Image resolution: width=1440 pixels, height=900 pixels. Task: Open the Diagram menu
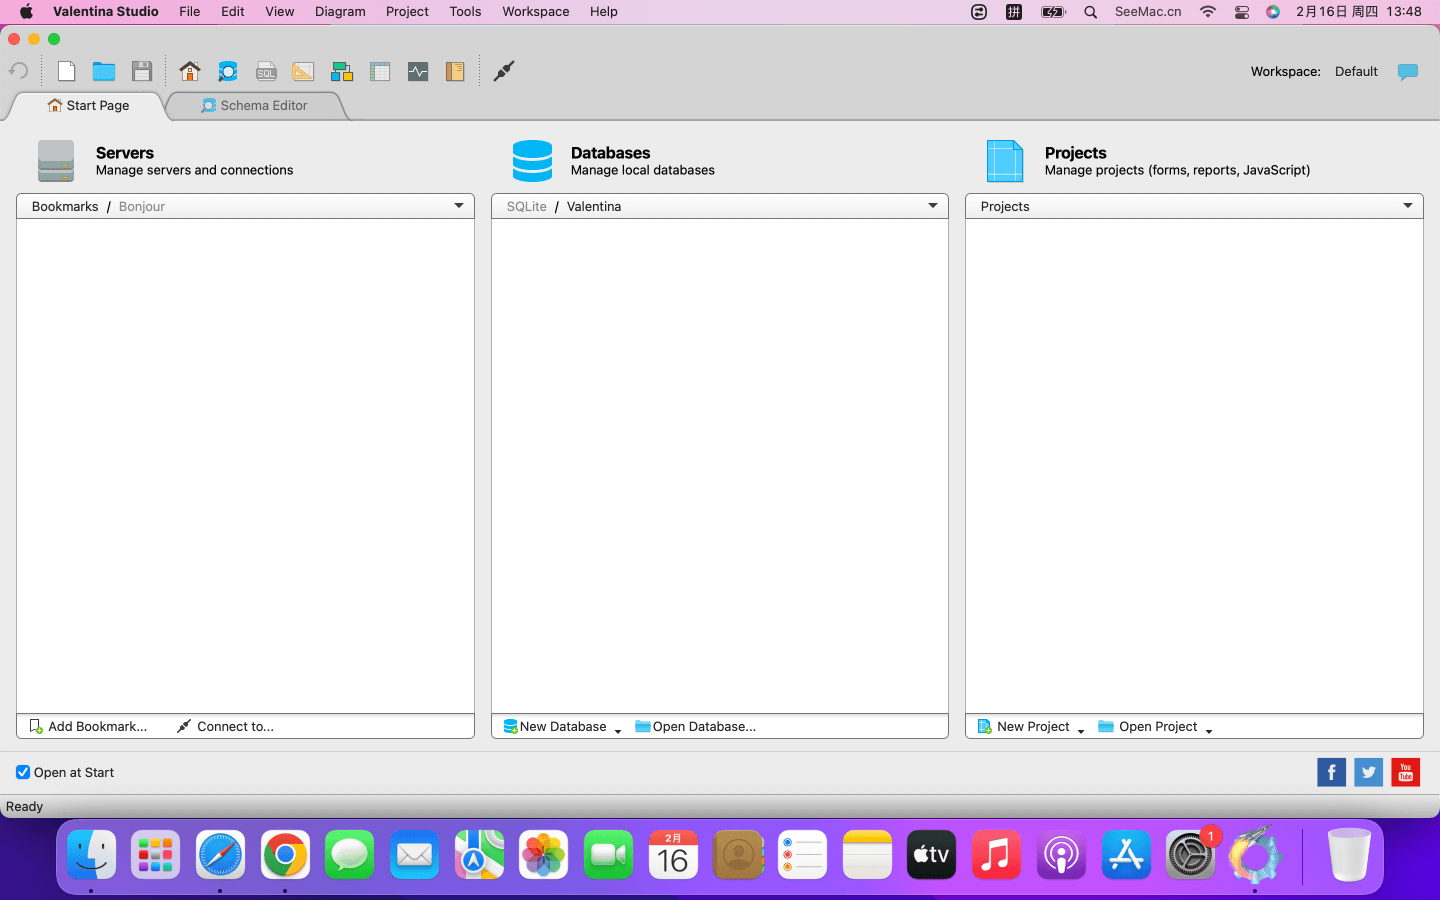(340, 12)
